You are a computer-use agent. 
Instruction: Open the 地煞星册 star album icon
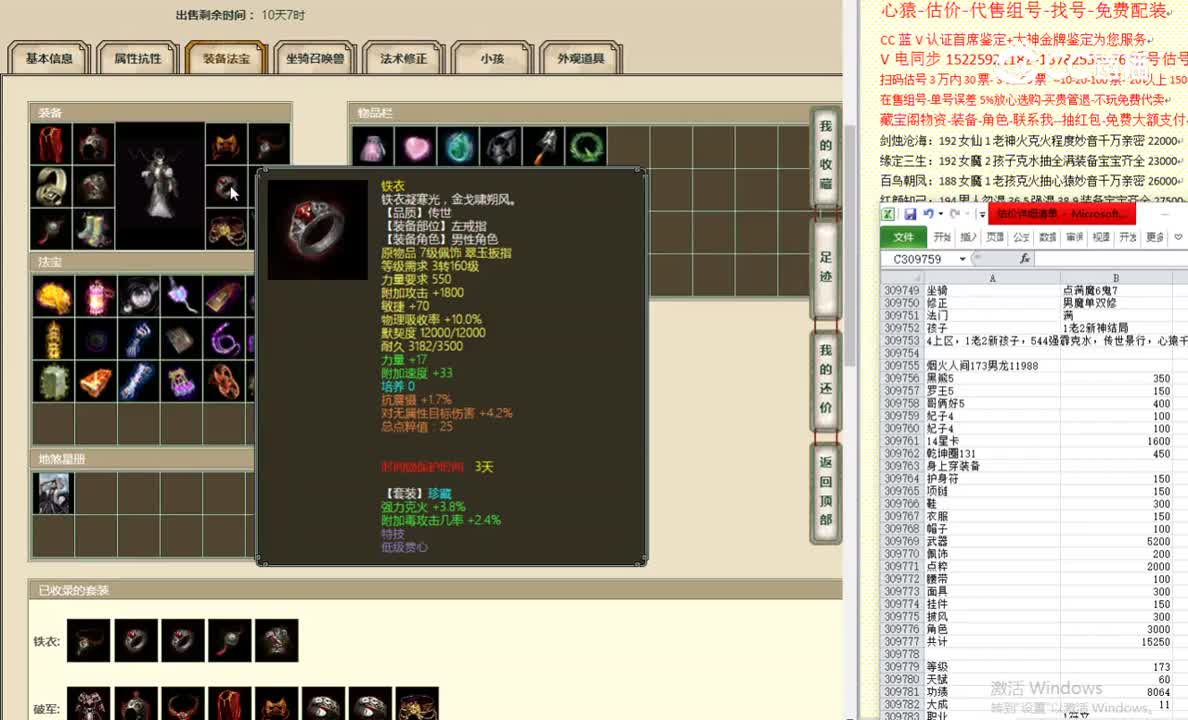click(54, 491)
